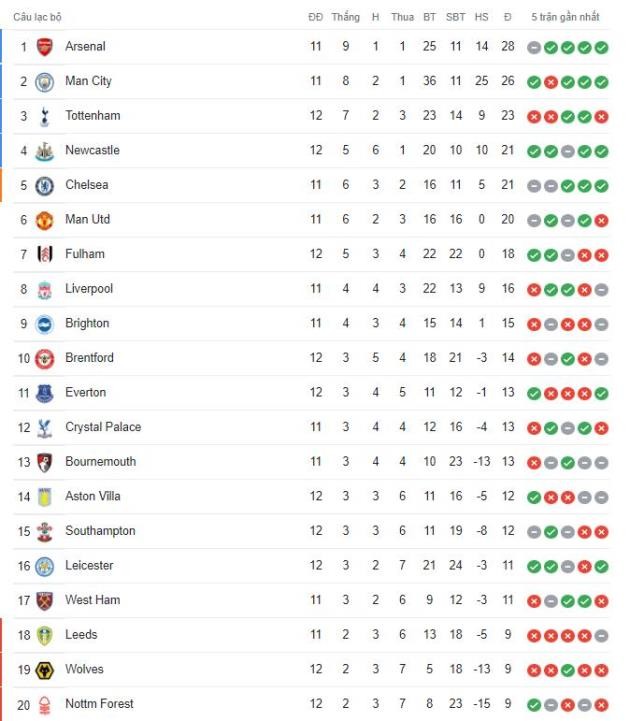Open the Man Utd team link

pyautogui.click(x=87, y=220)
